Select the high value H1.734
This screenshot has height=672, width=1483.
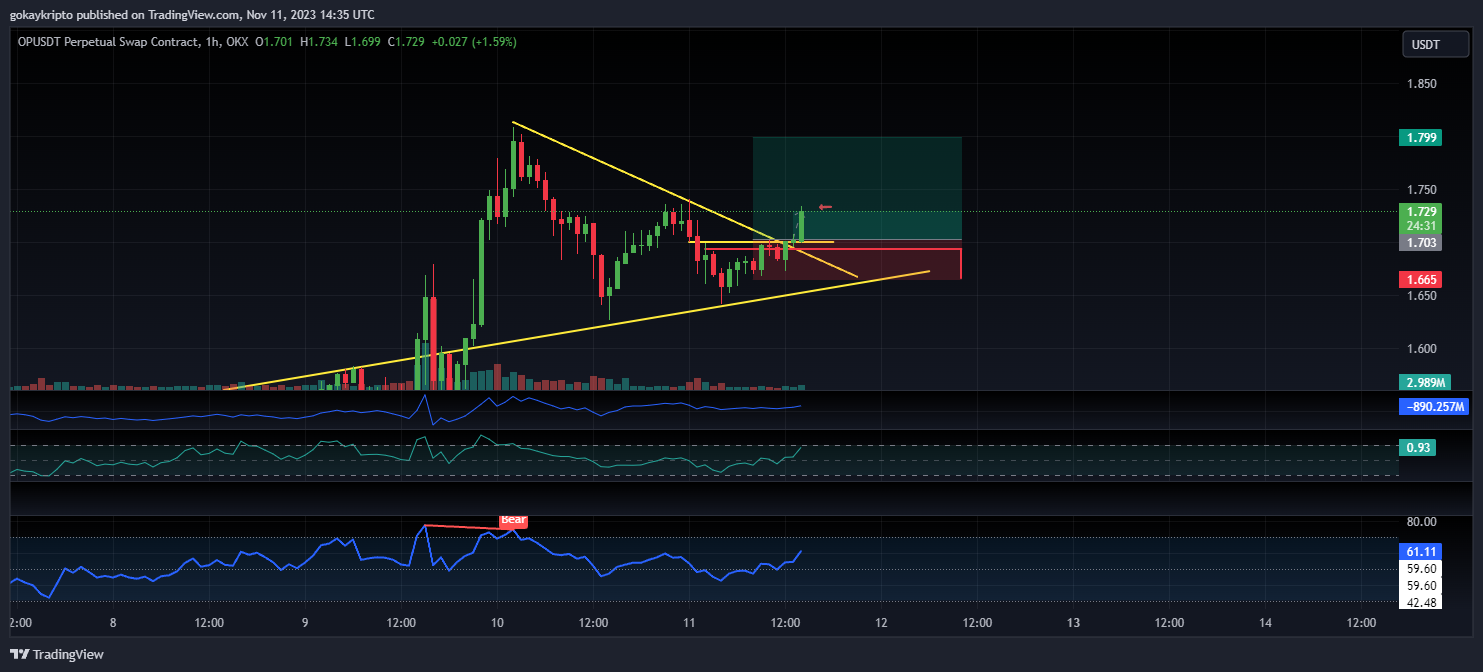coord(320,42)
